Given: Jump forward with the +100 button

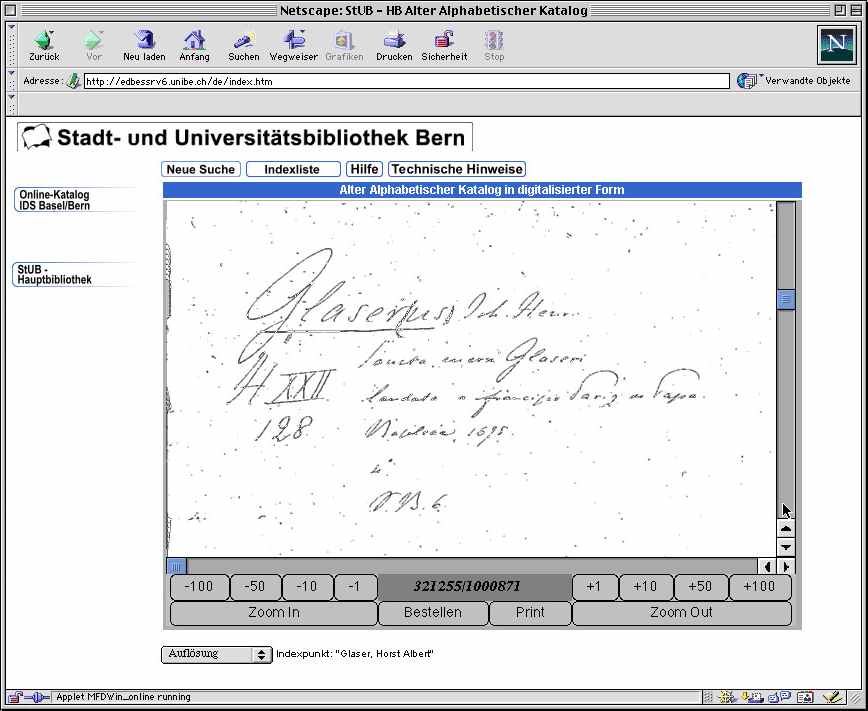Looking at the screenshot, I should pyautogui.click(x=759, y=587).
